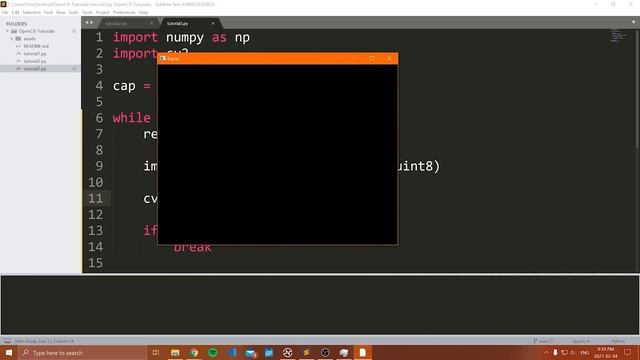The width and height of the screenshot is (640, 360).
Task: Open the Action Center notifications
Action: [x=627, y=353]
